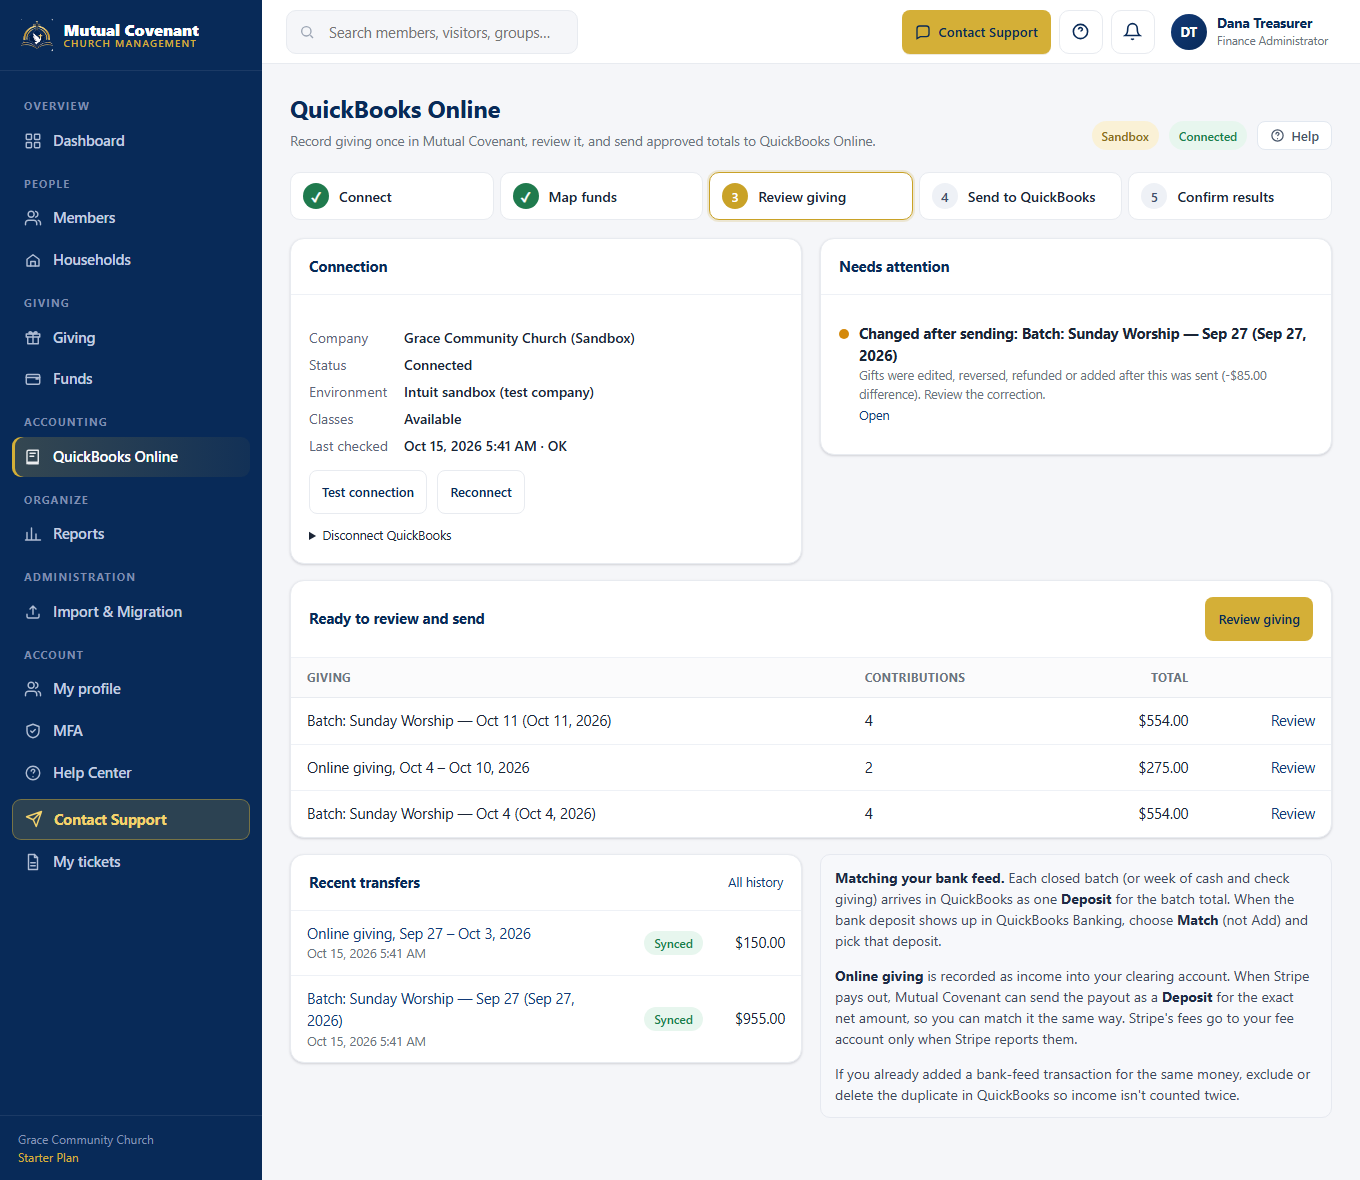
Task: Click the Starter Plan label in the sidebar footer
Action: 48,1158
